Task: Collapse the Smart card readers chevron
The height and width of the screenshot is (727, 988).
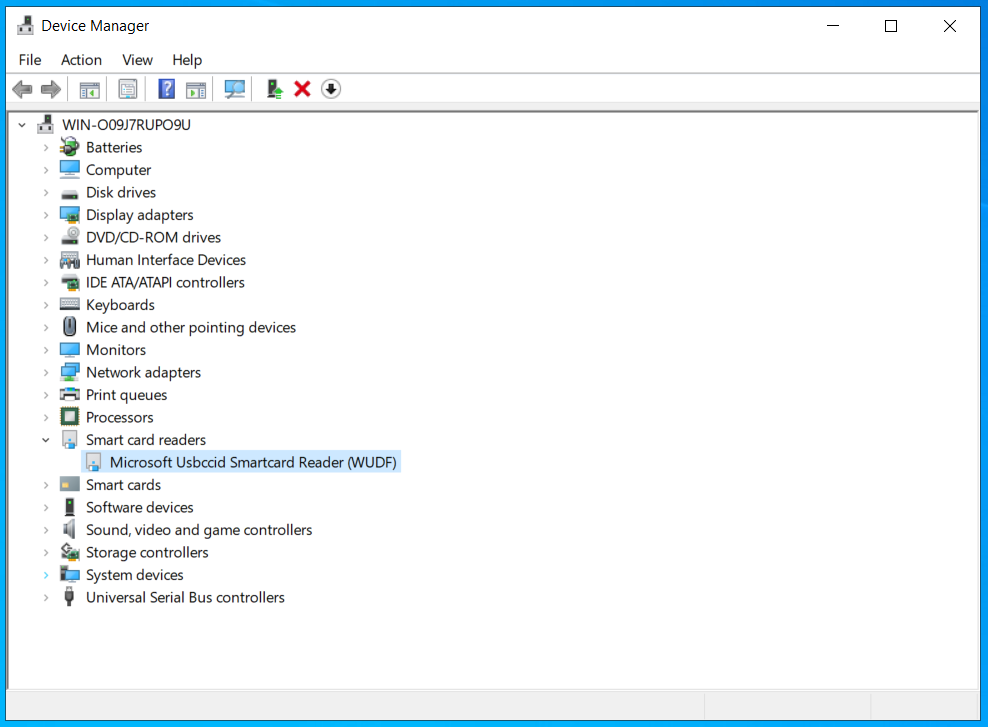Action: point(45,440)
